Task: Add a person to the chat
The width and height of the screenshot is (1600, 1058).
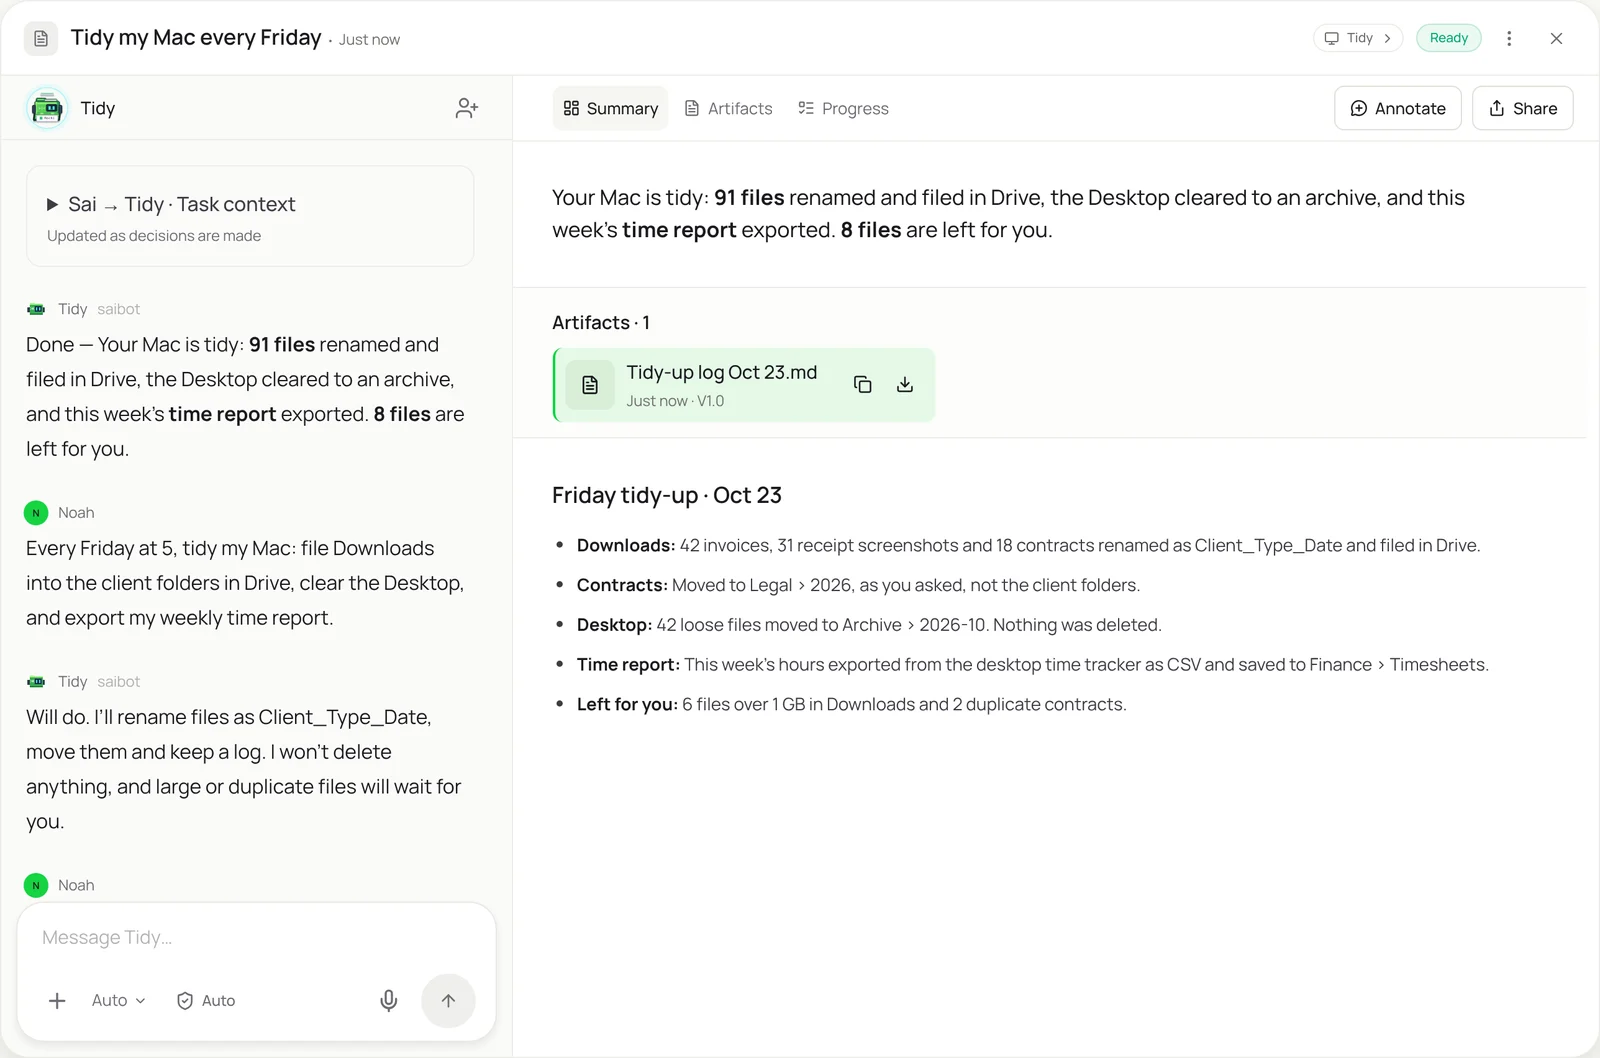Action: (467, 108)
